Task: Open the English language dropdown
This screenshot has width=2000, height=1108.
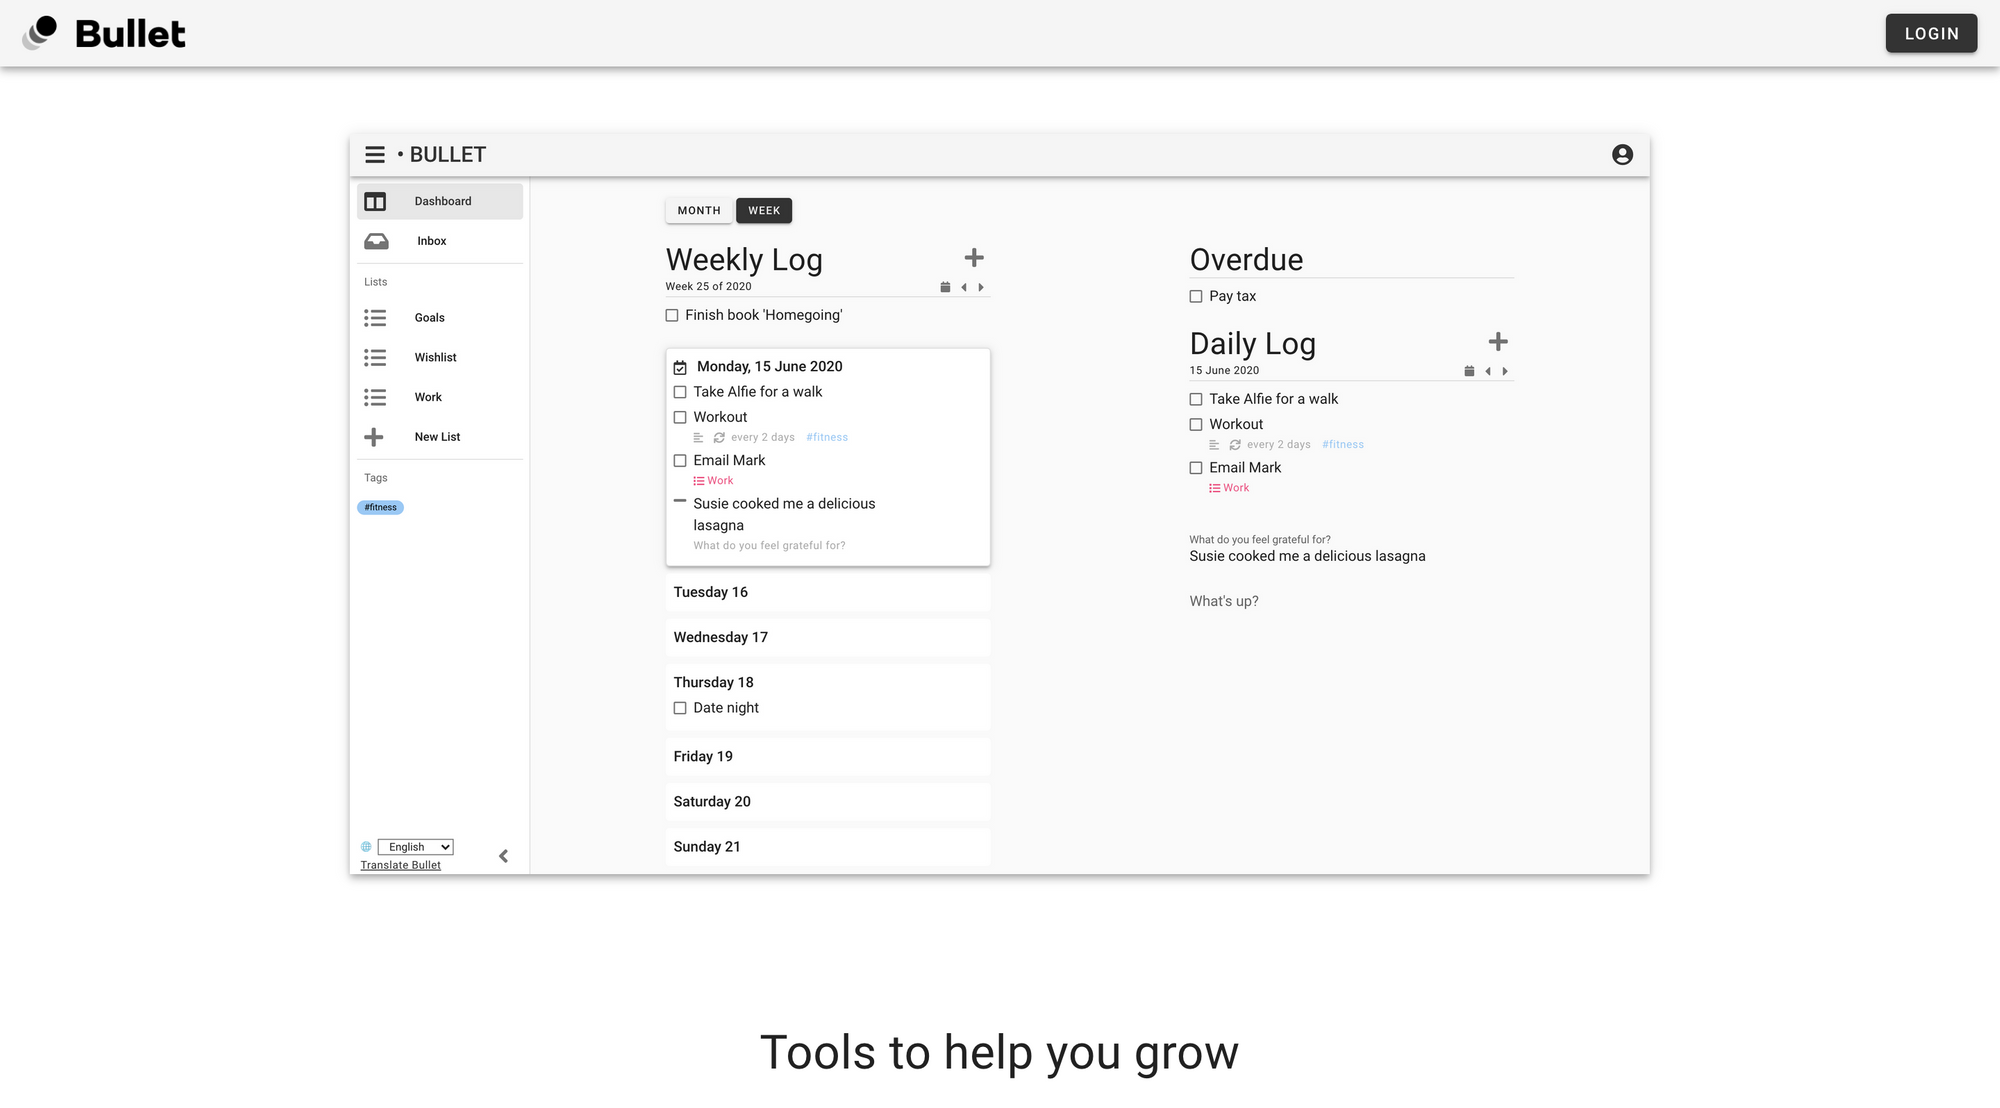Action: pos(416,847)
